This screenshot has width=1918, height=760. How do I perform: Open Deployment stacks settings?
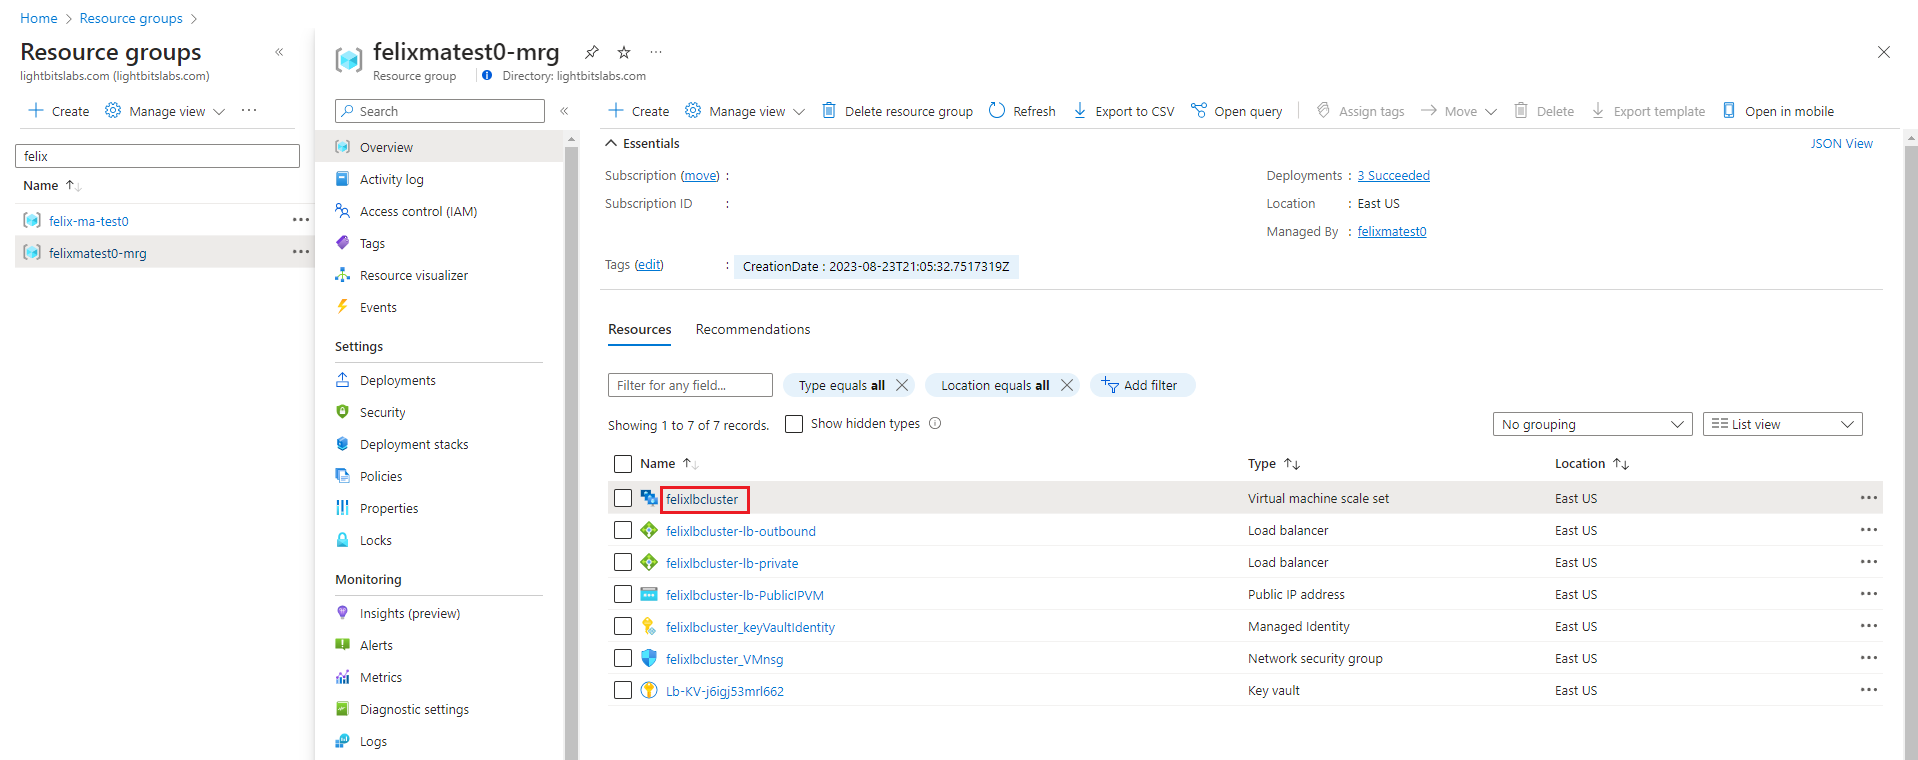tap(414, 444)
